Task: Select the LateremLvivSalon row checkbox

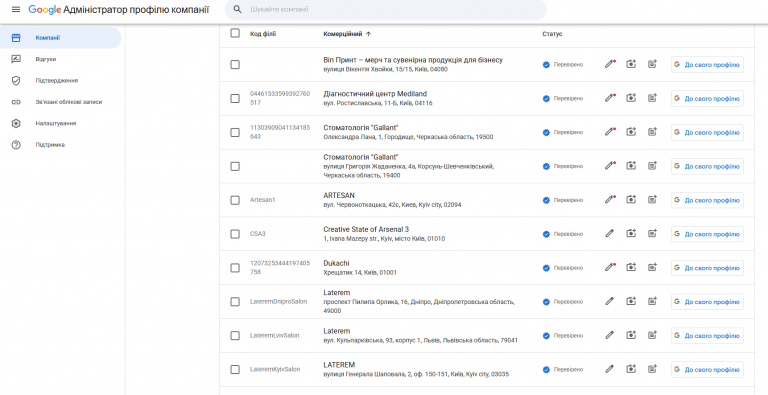Action: tap(235, 335)
